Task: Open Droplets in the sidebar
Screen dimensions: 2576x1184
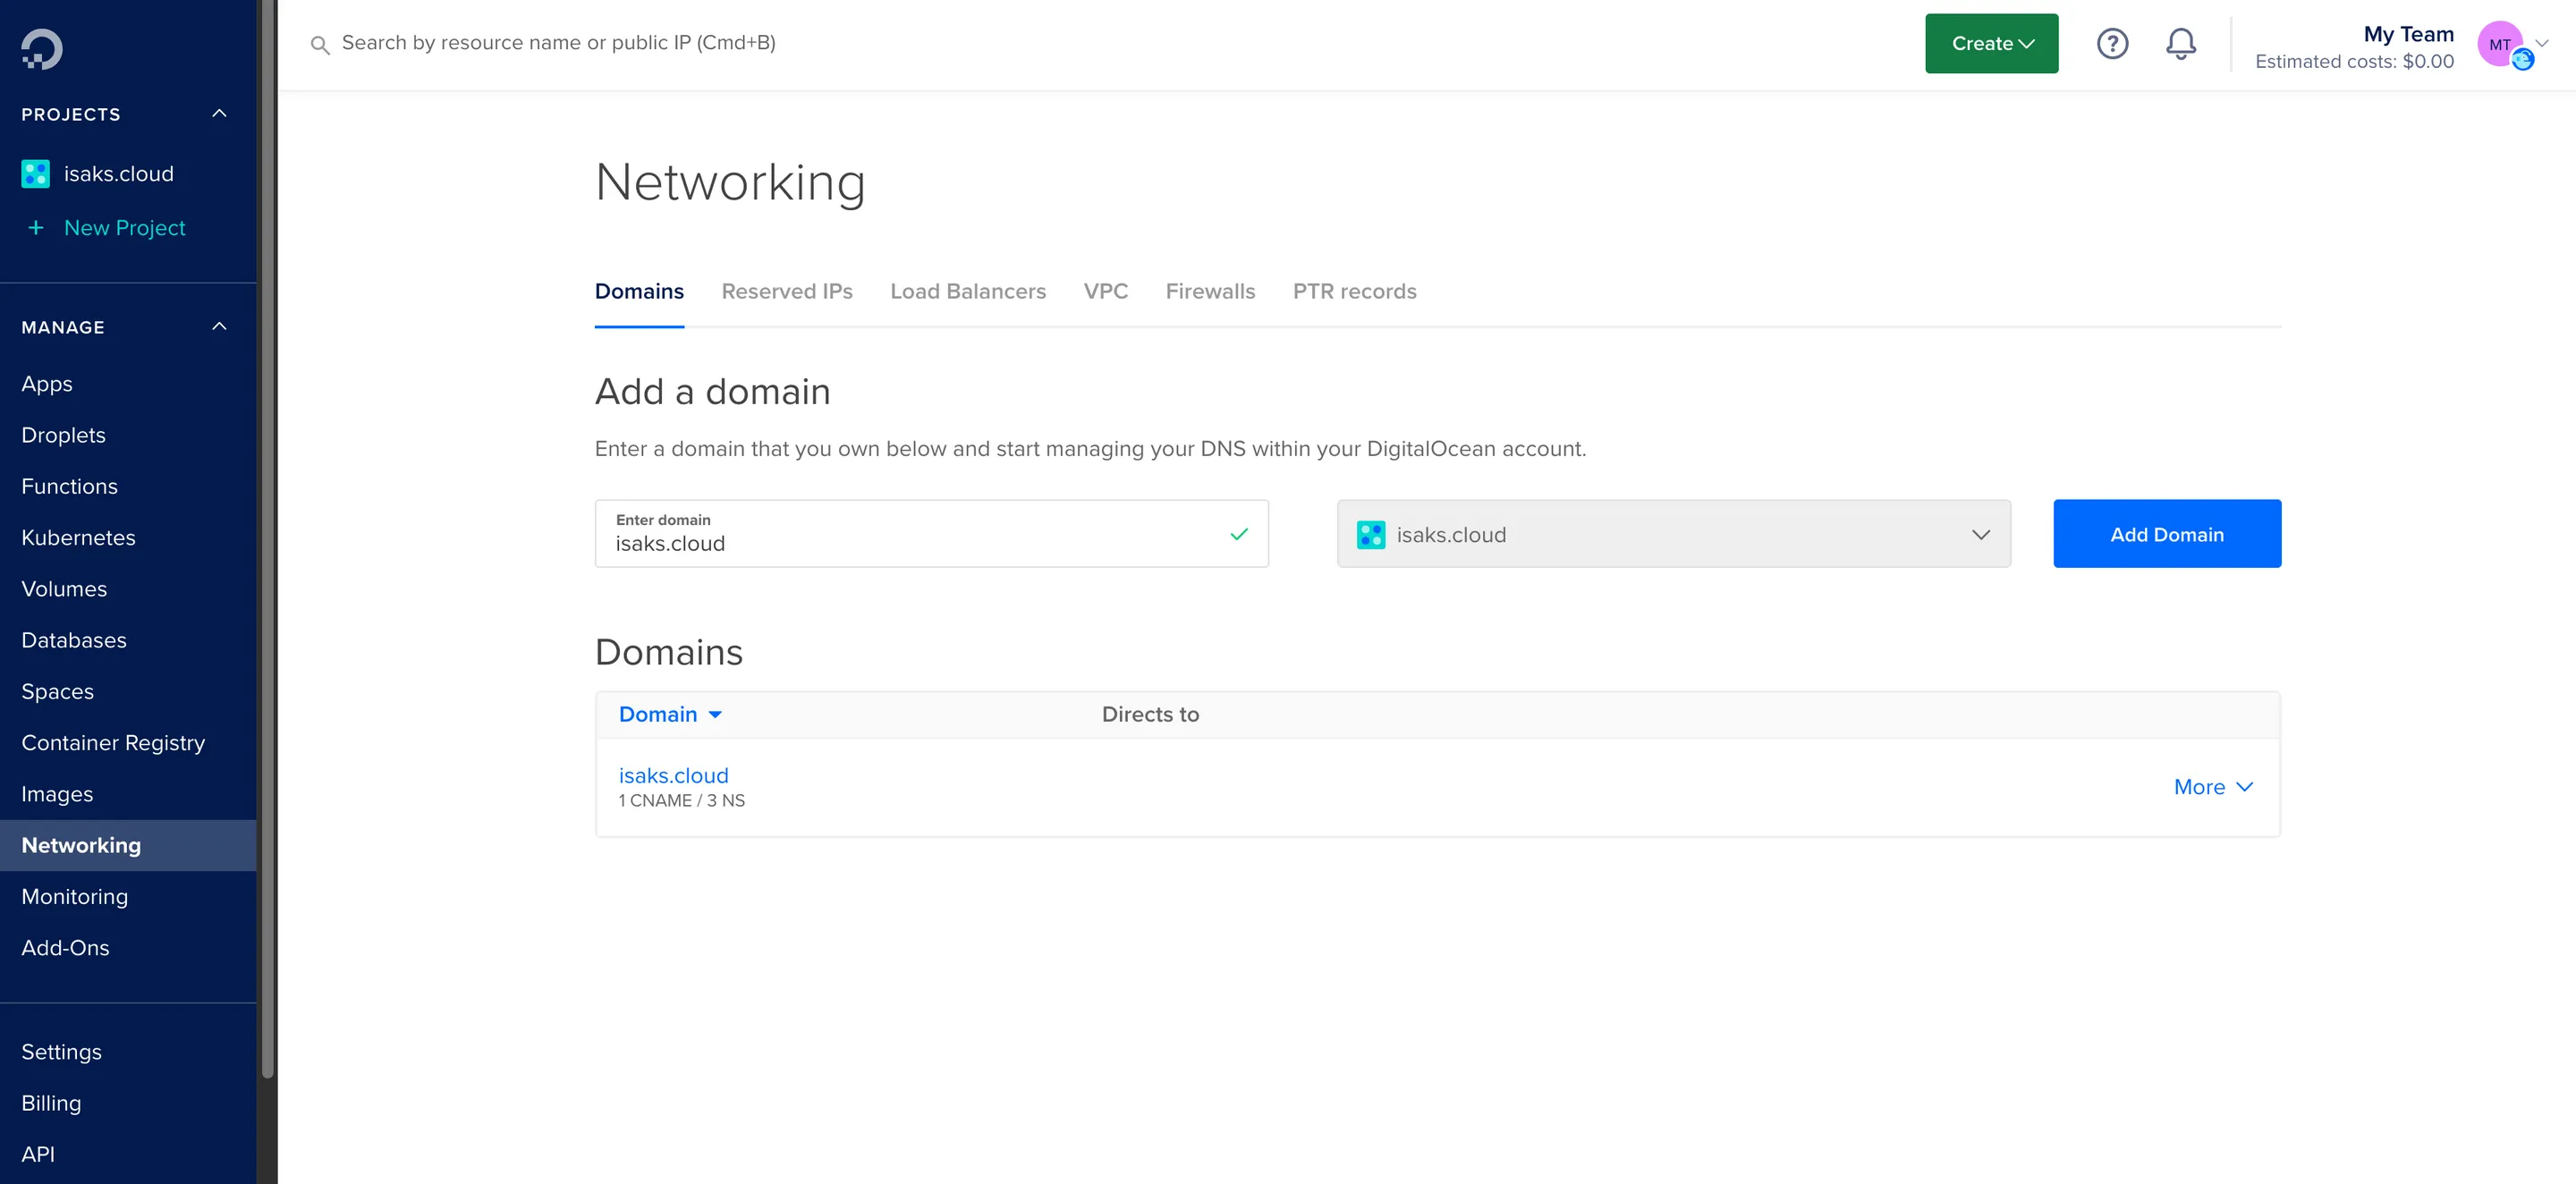Action: click(63, 435)
